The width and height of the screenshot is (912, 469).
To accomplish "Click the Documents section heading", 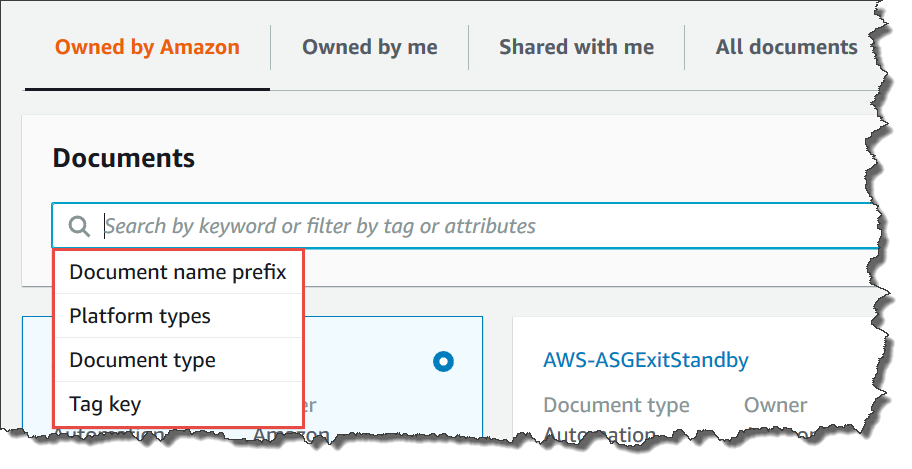I will 123,158.
